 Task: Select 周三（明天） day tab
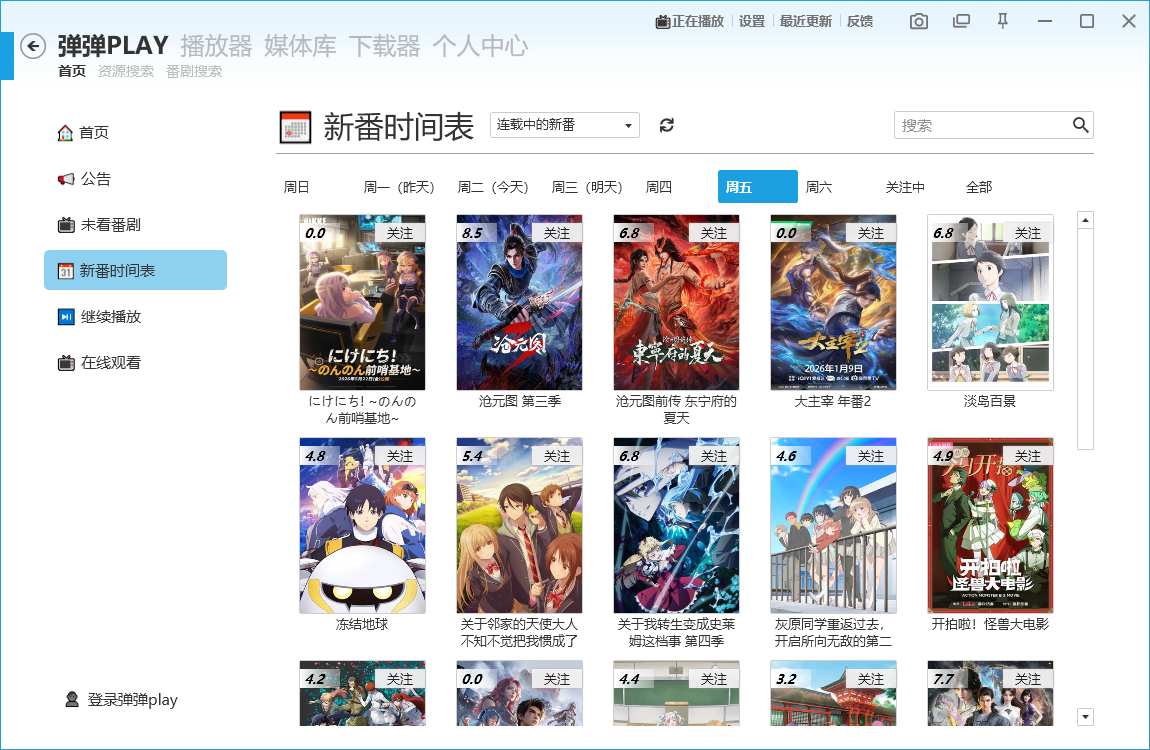click(587, 187)
